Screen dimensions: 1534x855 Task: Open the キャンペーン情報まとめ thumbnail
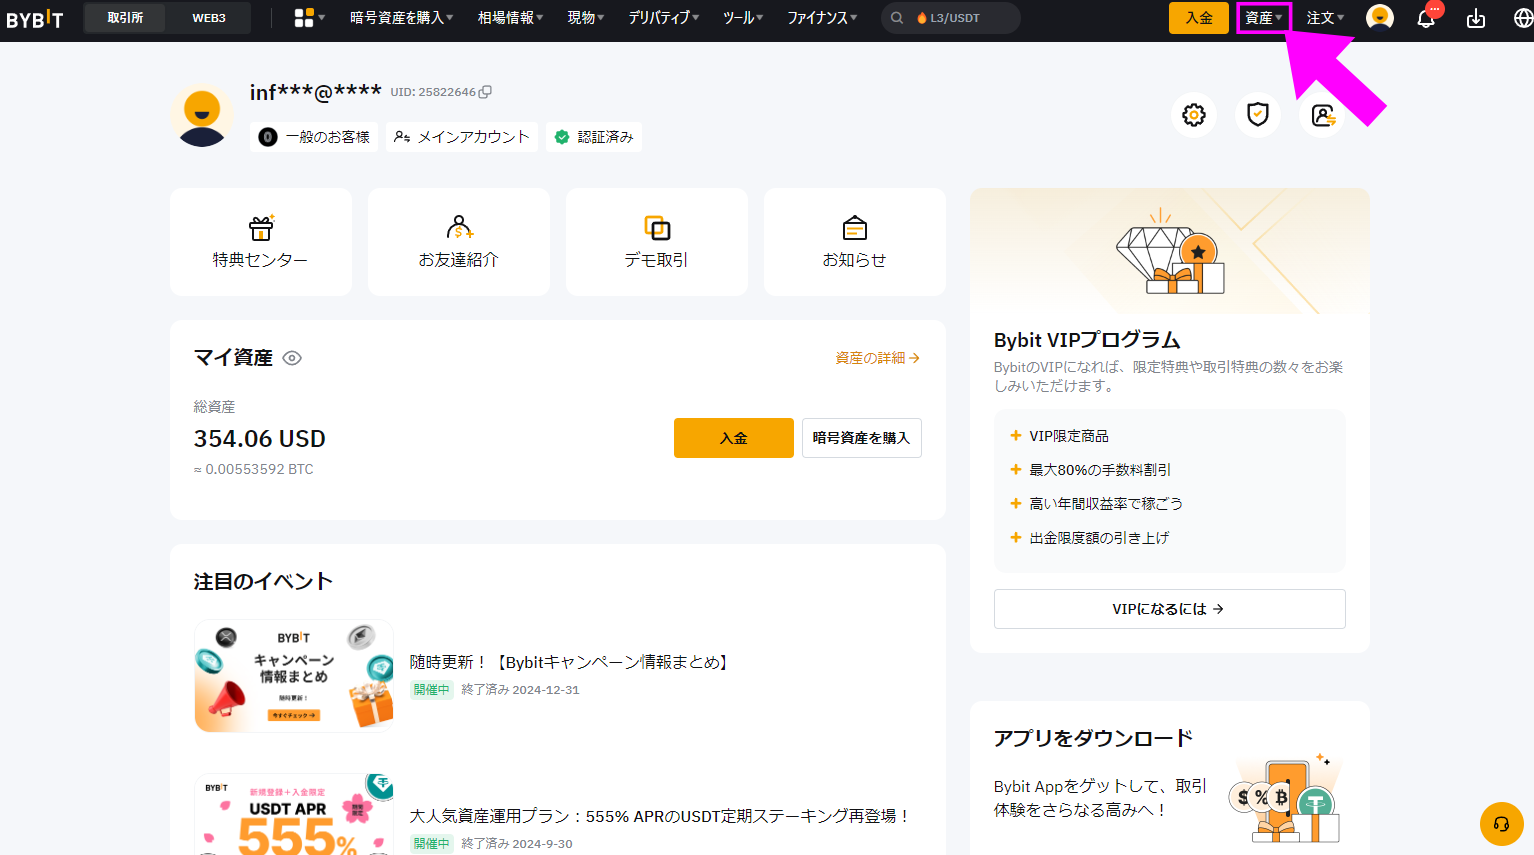click(294, 676)
